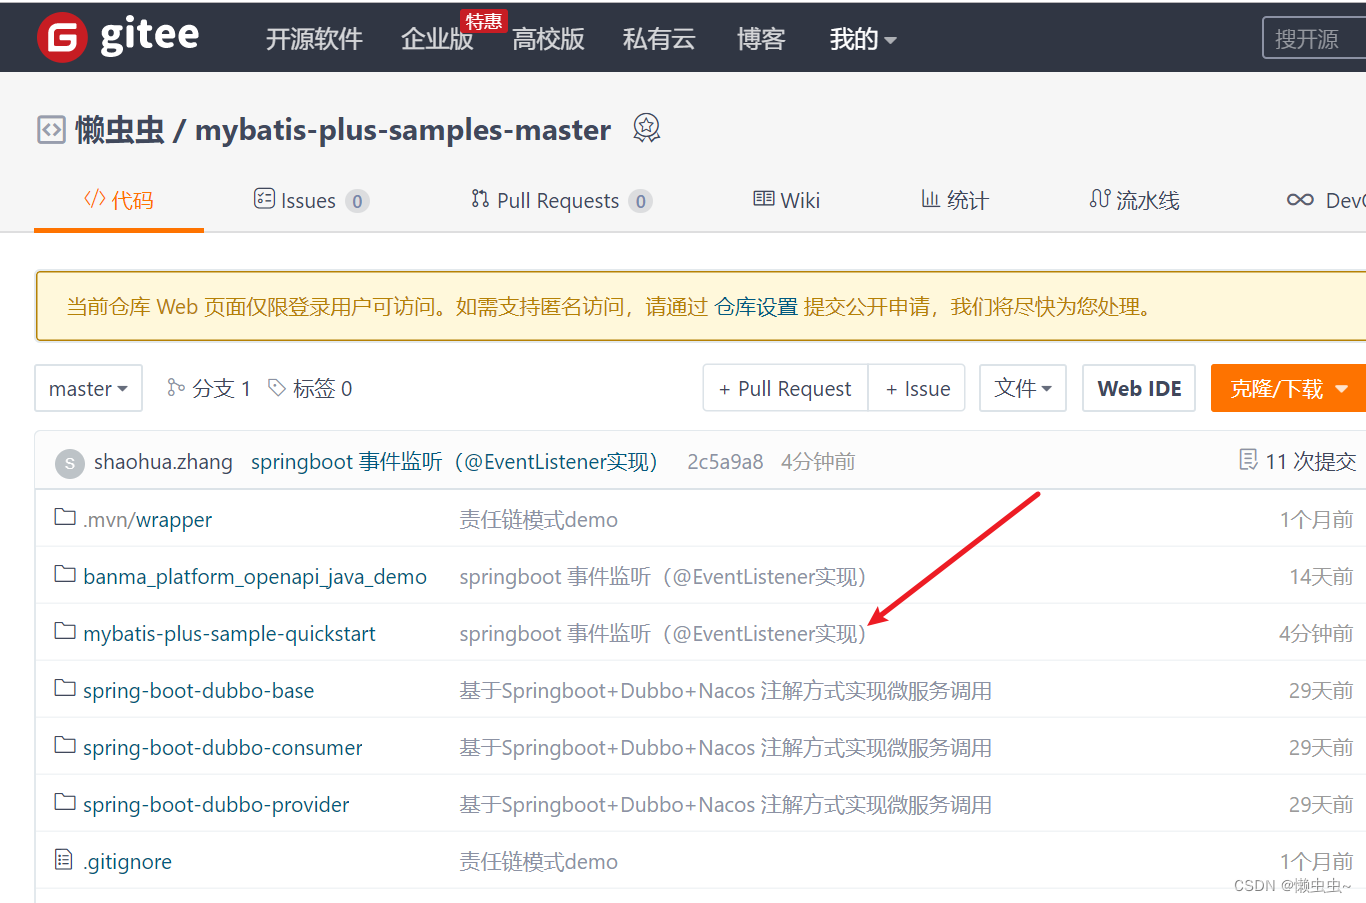Open the latest commit message in header row
1366x903 pixels.
(454, 462)
